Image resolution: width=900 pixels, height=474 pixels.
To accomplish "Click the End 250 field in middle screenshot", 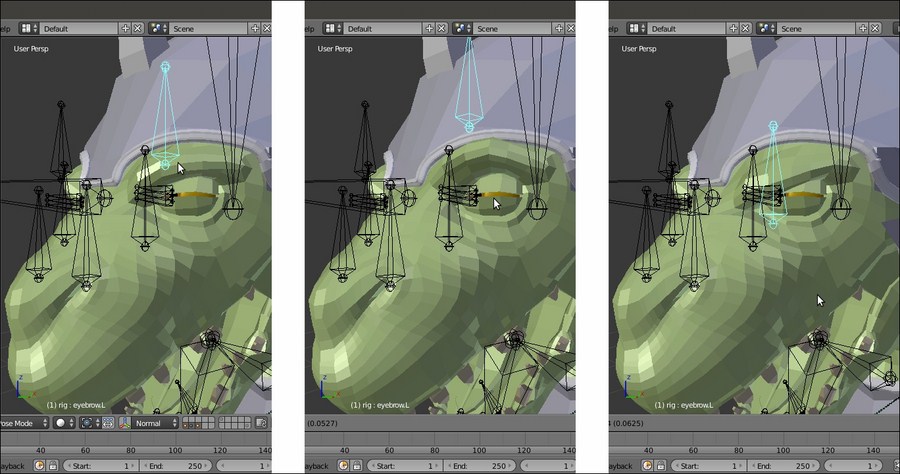I will (x=480, y=466).
